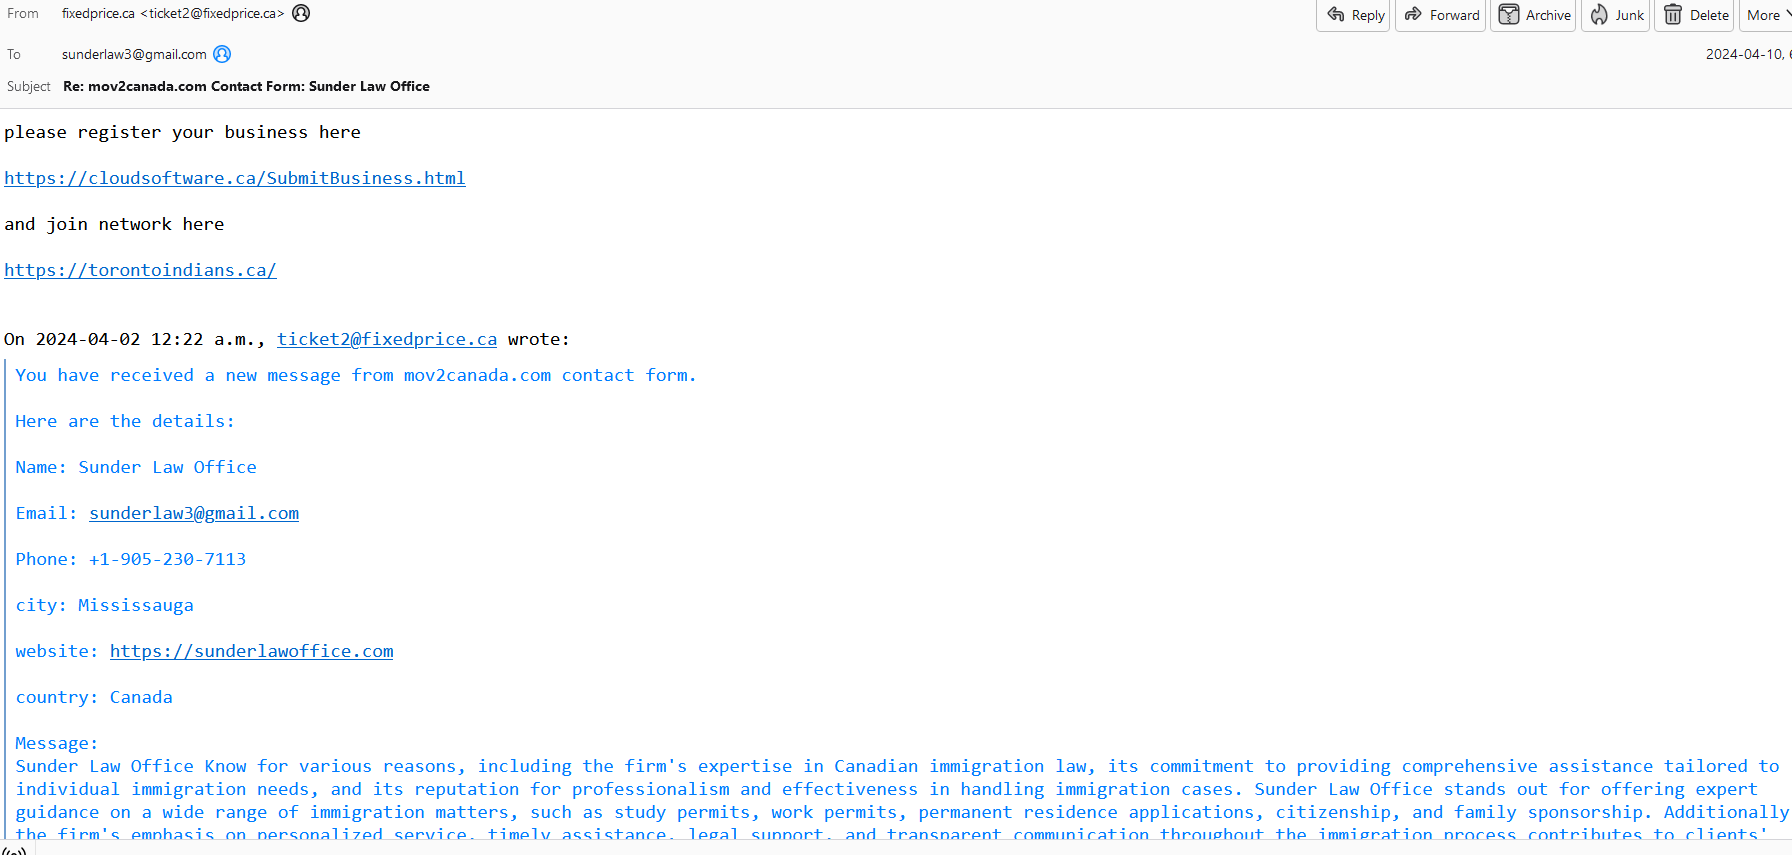This screenshot has height=855, width=1792.
Task: Open the torontoindians.ca link
Action: click(x=140, y=270)
